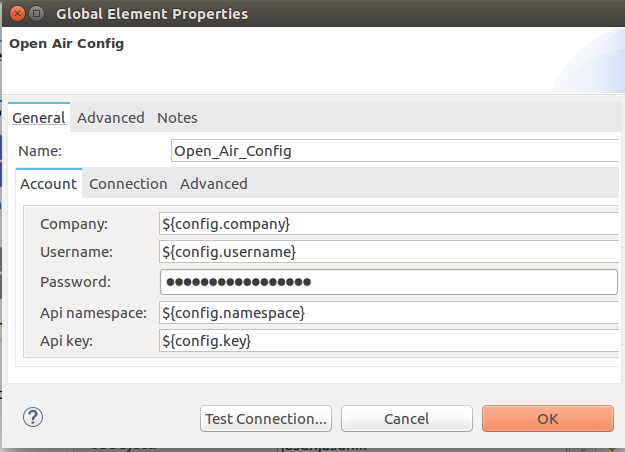Click the Open Air Config heading text
The height and width of the screenshot is (452, 625).
coord(66,44)
